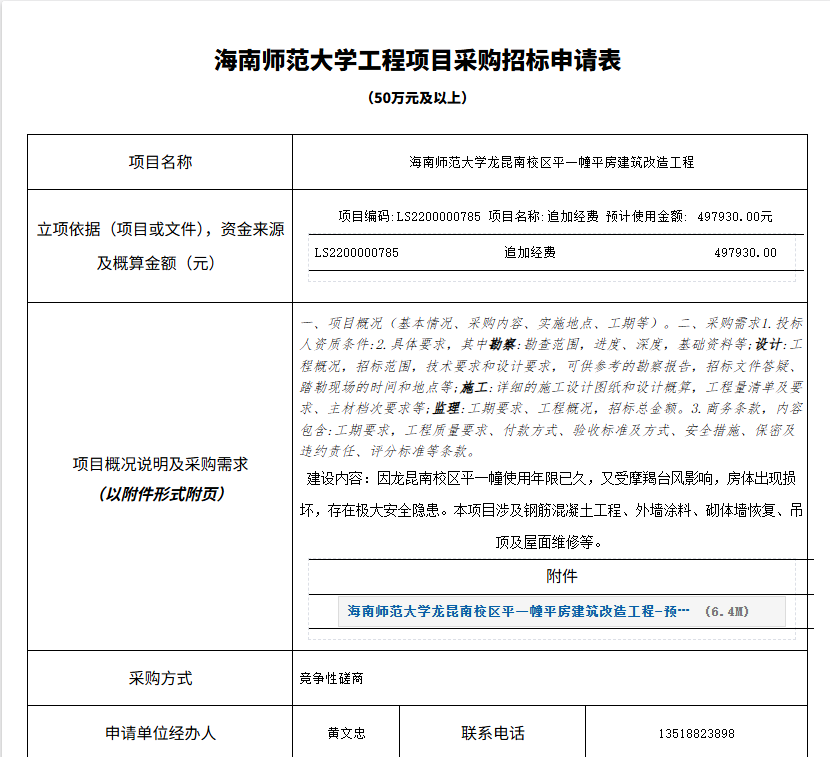Click the form title 海南师范大学工程项目采购招标申请表
This screenshot has width=830, height=757.
(x=417, y=60)
